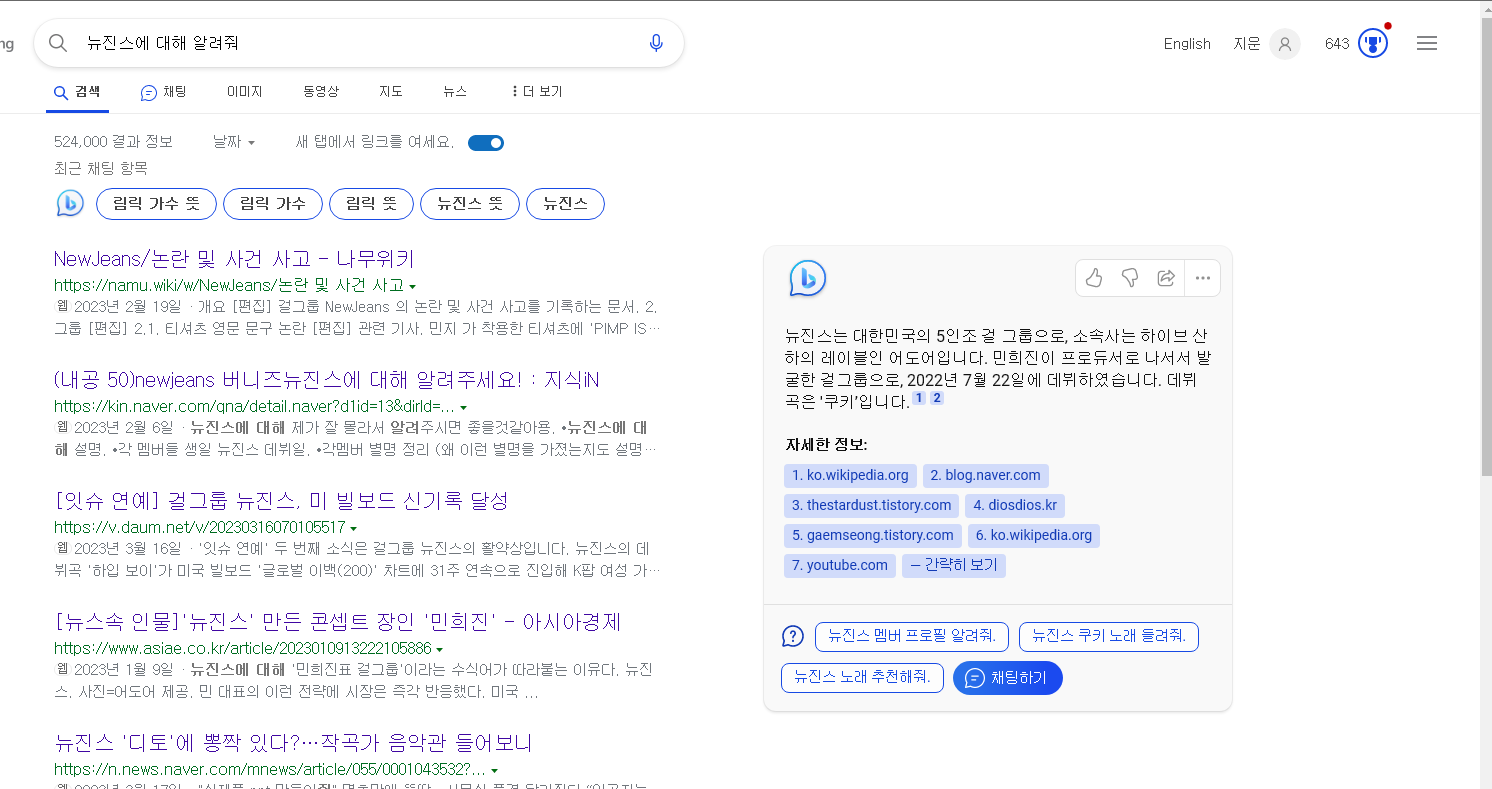1492x789 pixels.
Task: Open source 4. diosdios.kr
Action: click(1015, 505)
